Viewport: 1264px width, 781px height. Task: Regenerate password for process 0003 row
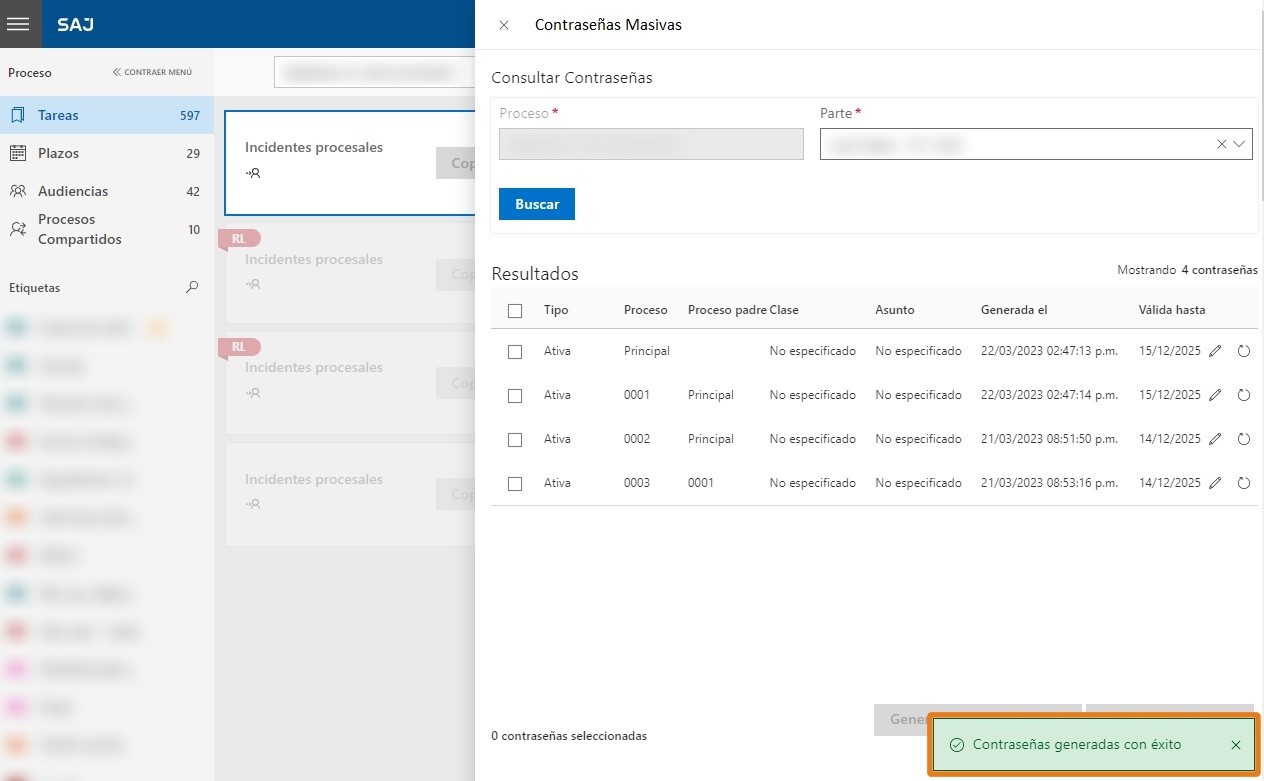[1244, 483]
